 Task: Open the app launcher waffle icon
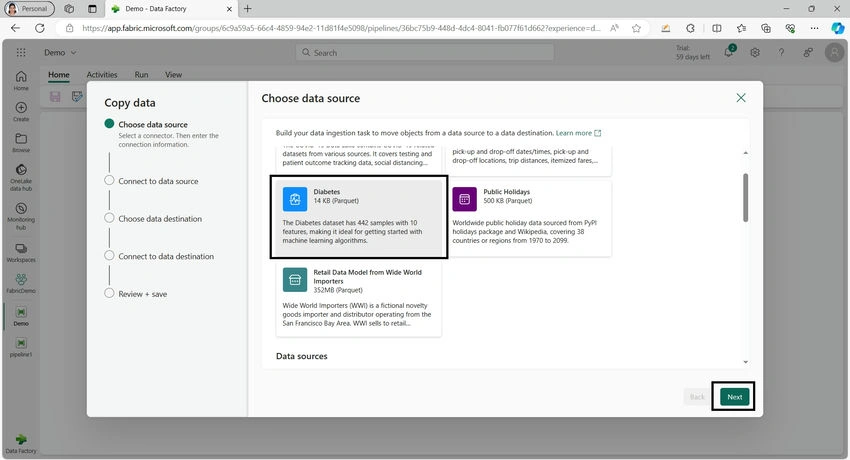coord(21,53)
